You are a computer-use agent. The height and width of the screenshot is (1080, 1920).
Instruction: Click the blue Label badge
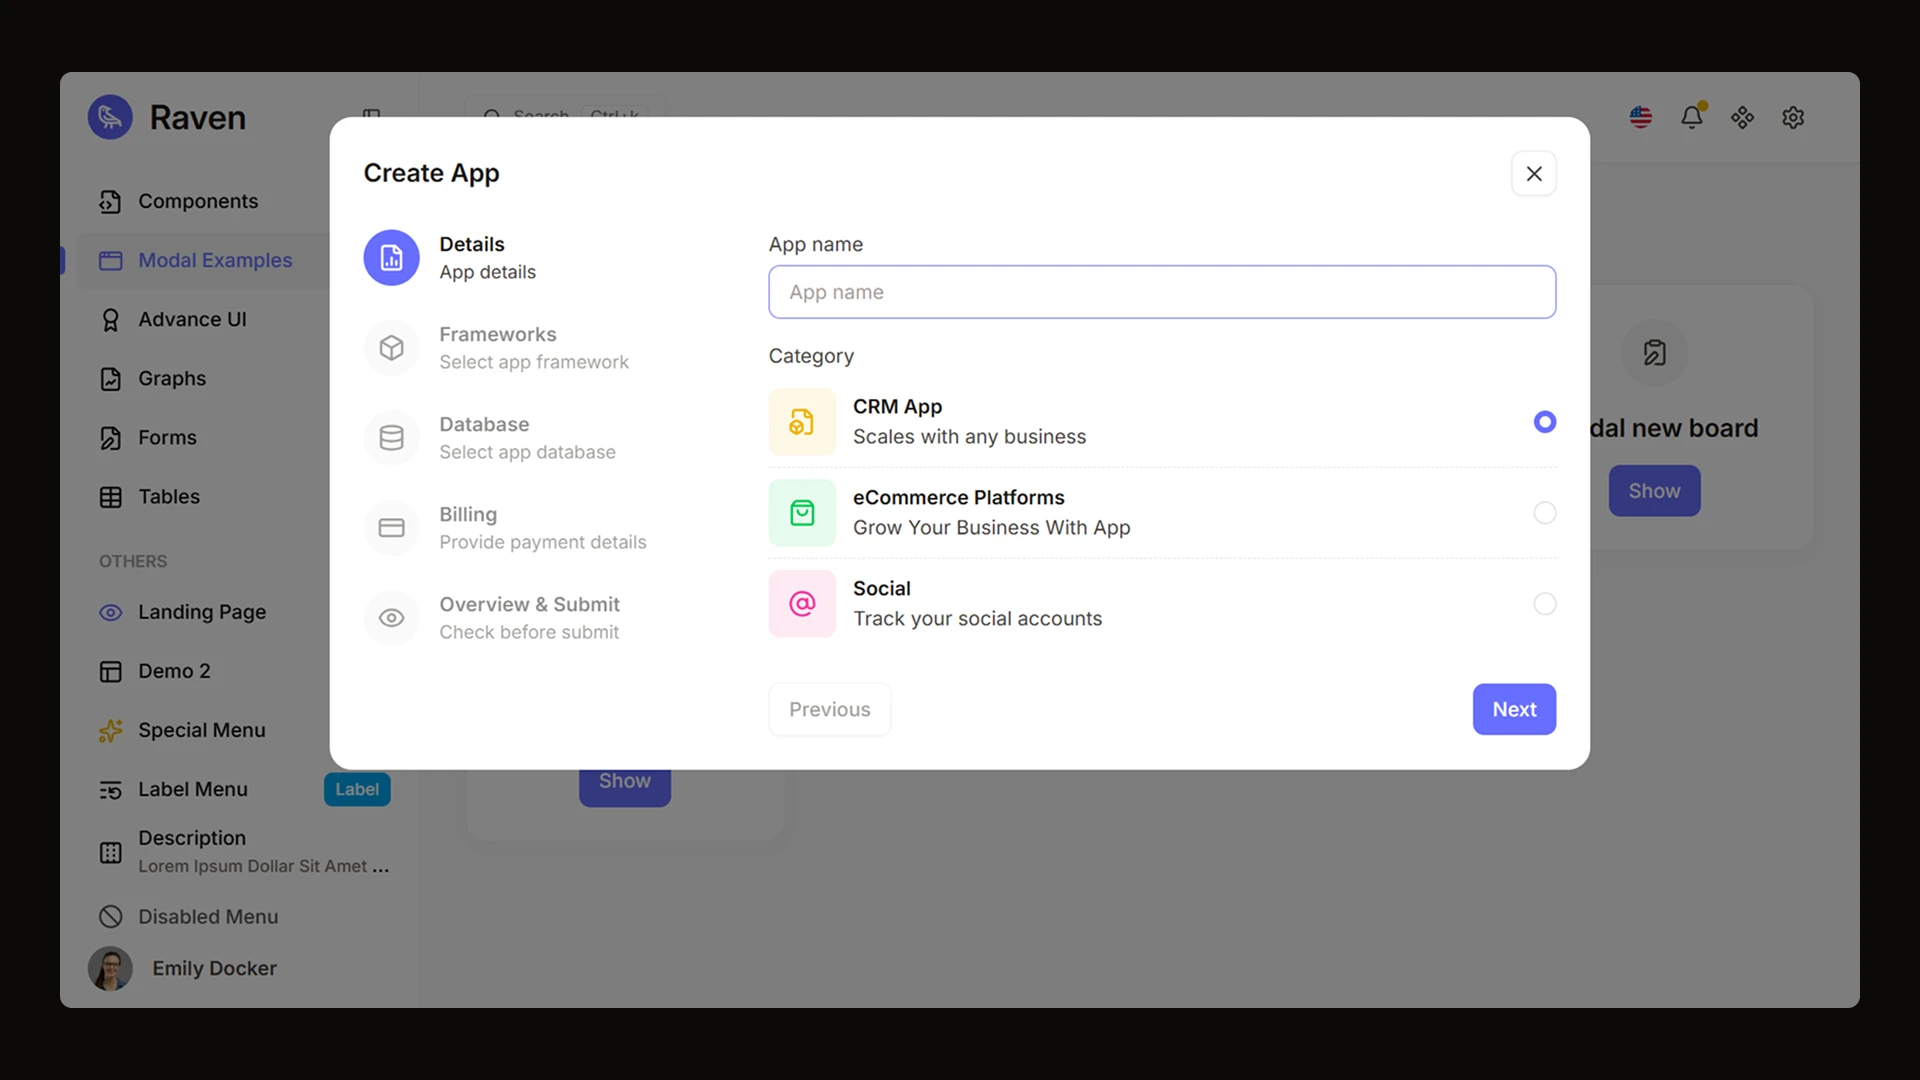(357, 790)
